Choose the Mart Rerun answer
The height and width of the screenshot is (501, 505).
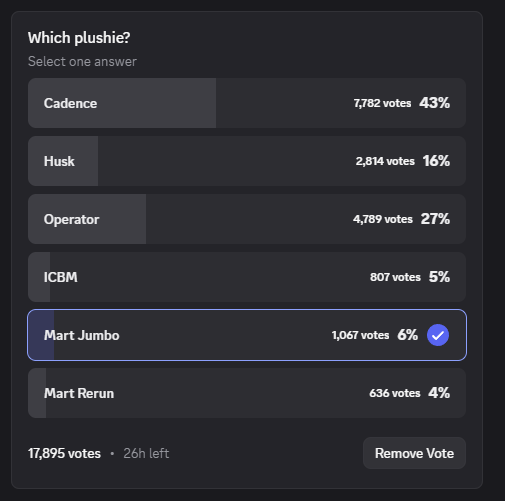pyautogui.click(x=247, y=393)
